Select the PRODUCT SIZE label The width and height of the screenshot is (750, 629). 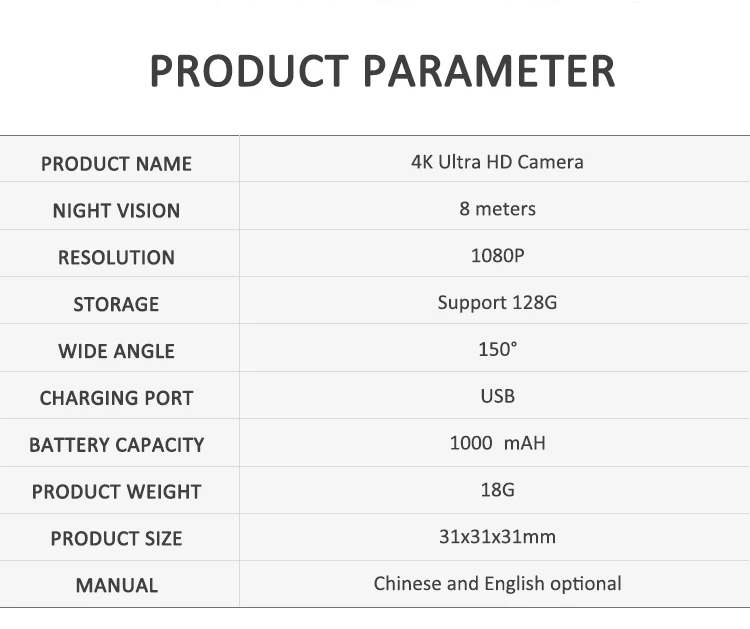point(116,539)
